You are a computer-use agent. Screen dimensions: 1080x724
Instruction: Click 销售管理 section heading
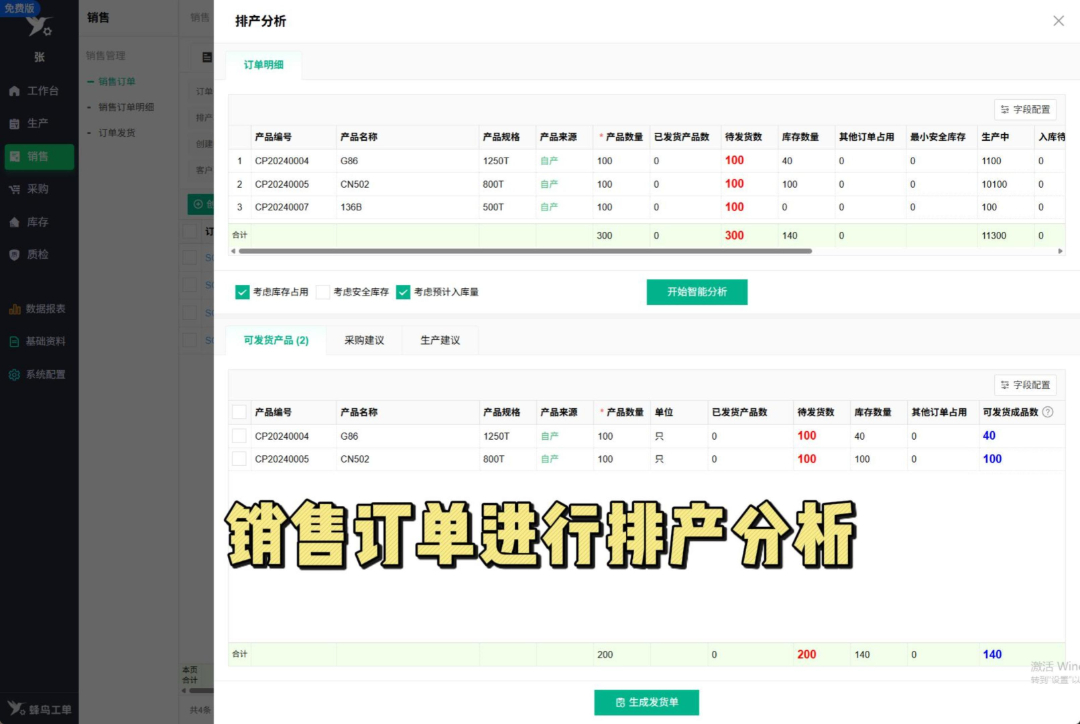pyautogui.click(x=105, y=56)
